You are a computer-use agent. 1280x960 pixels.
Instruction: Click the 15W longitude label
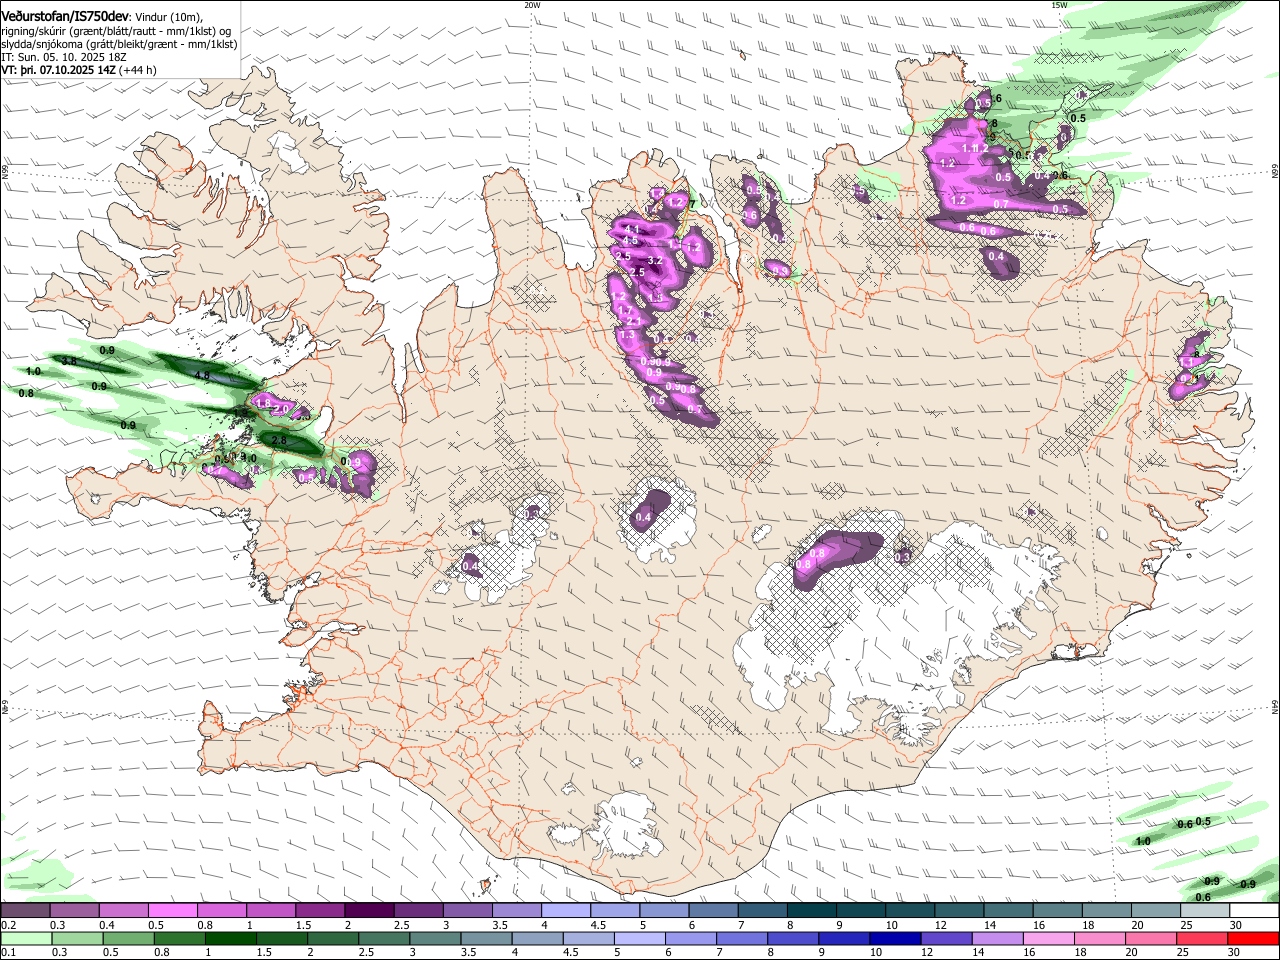pos(1059,5)
